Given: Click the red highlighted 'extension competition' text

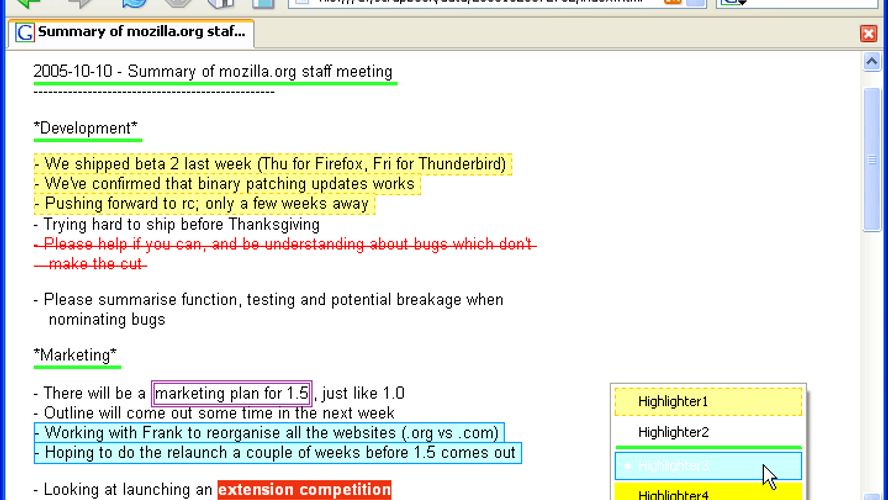Looking at the screenshot, I should 304,490.
